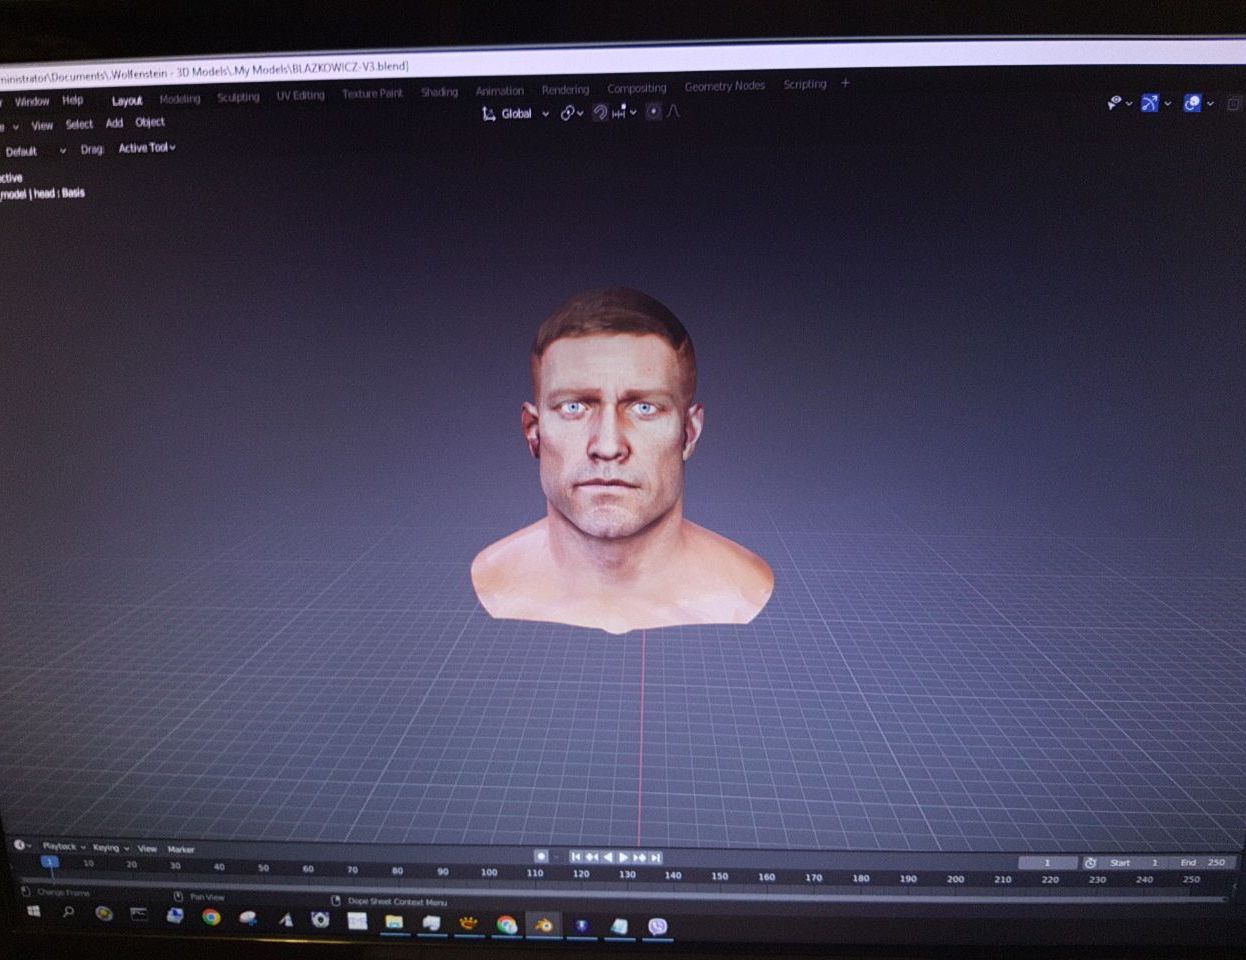The height and width of the screenshot is (960, 1246).
Task: Jump to the next keyframe
Action: pos(640,857)
